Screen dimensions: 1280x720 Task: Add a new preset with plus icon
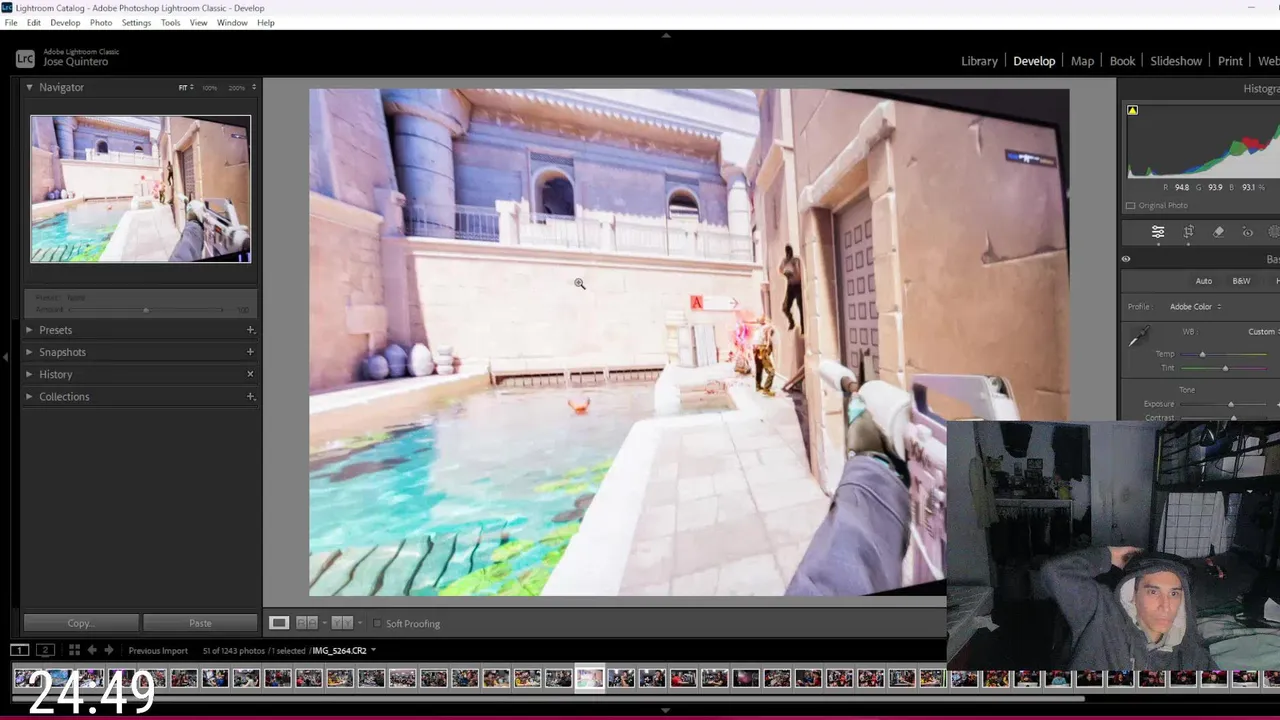point(250,330)
